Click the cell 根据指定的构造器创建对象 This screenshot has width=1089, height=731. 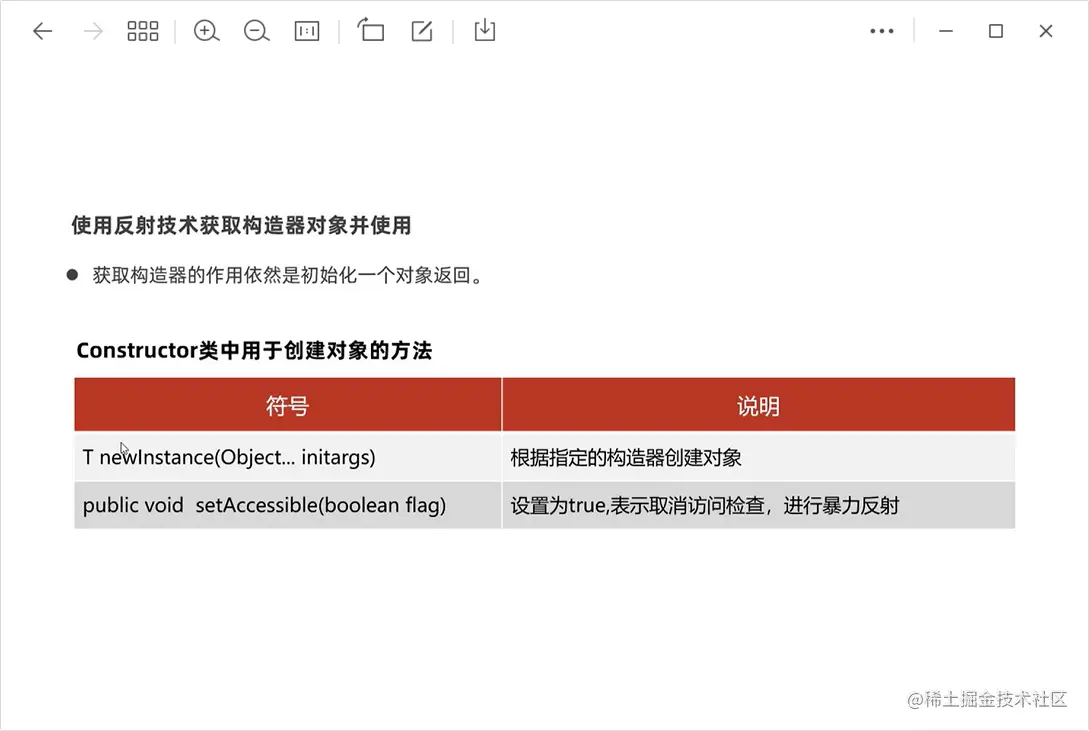(758, 457)
